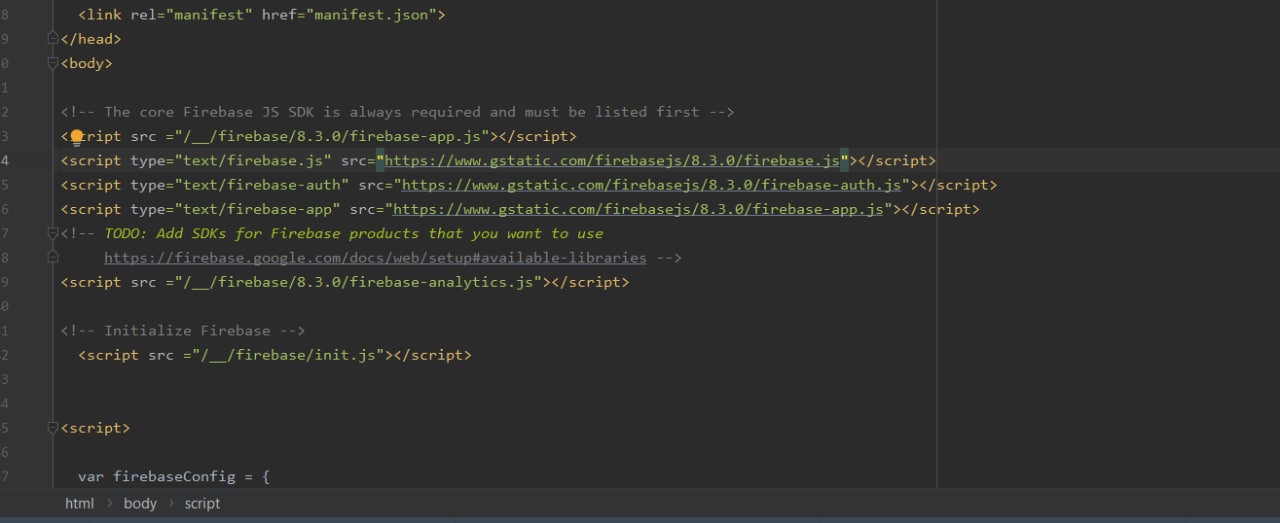Select 'html' in the breadcrumb bar
This screenshot has width=1280, height=523.
point(79,503)
